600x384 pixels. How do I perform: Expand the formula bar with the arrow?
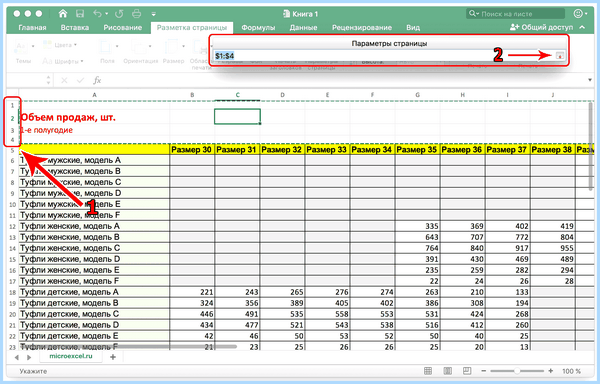[590, 80]
